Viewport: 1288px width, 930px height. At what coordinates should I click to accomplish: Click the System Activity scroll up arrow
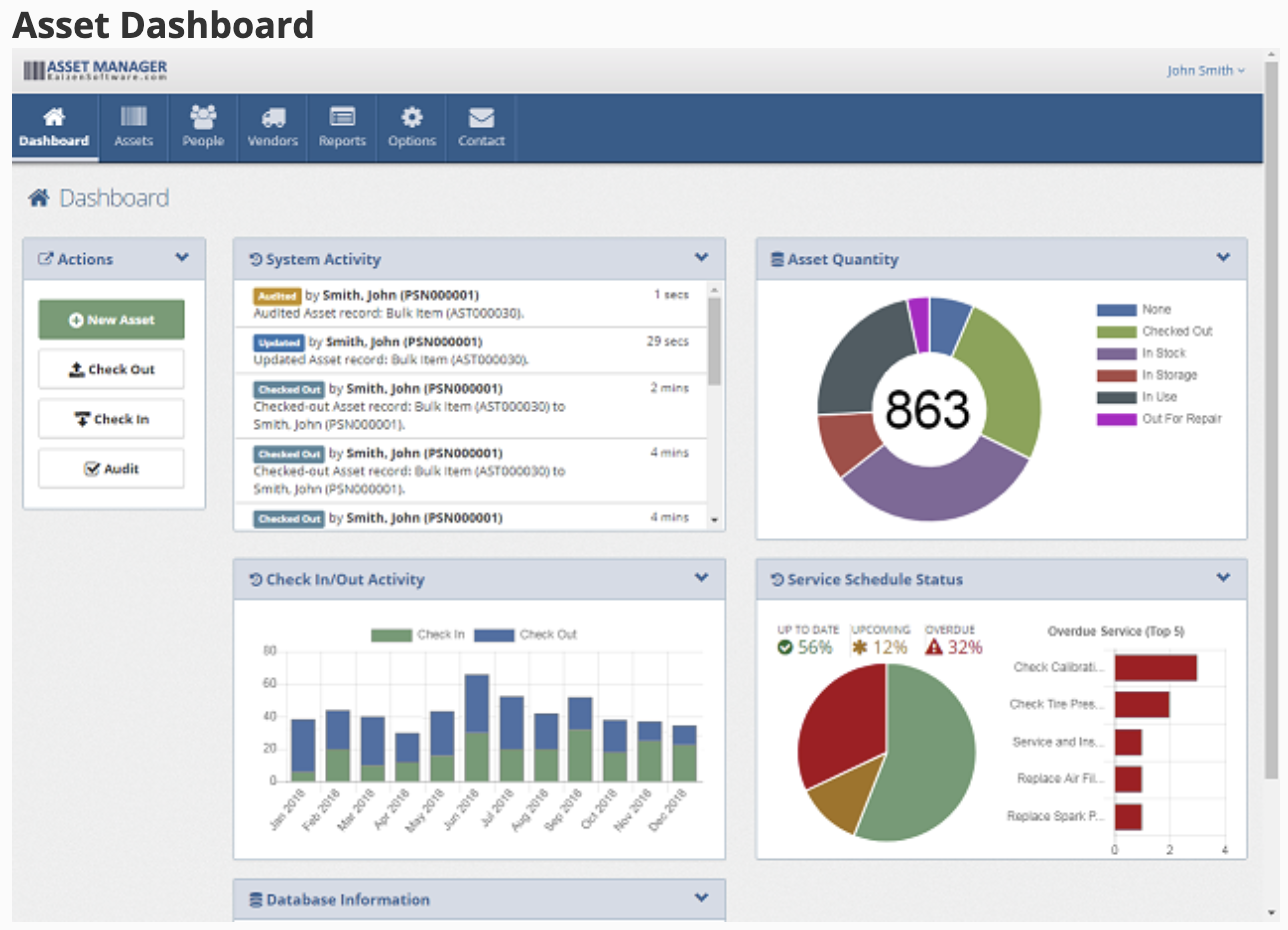pos(714,290)
